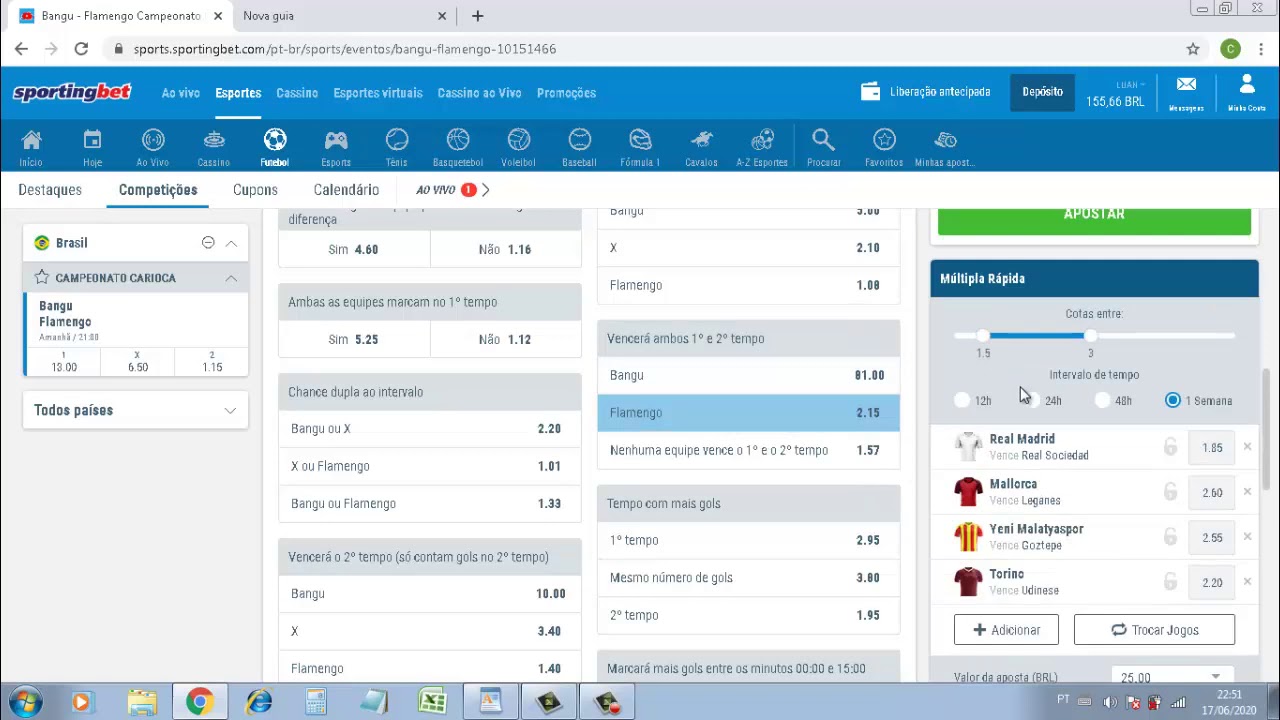Reload the browser page

point(81,49)
